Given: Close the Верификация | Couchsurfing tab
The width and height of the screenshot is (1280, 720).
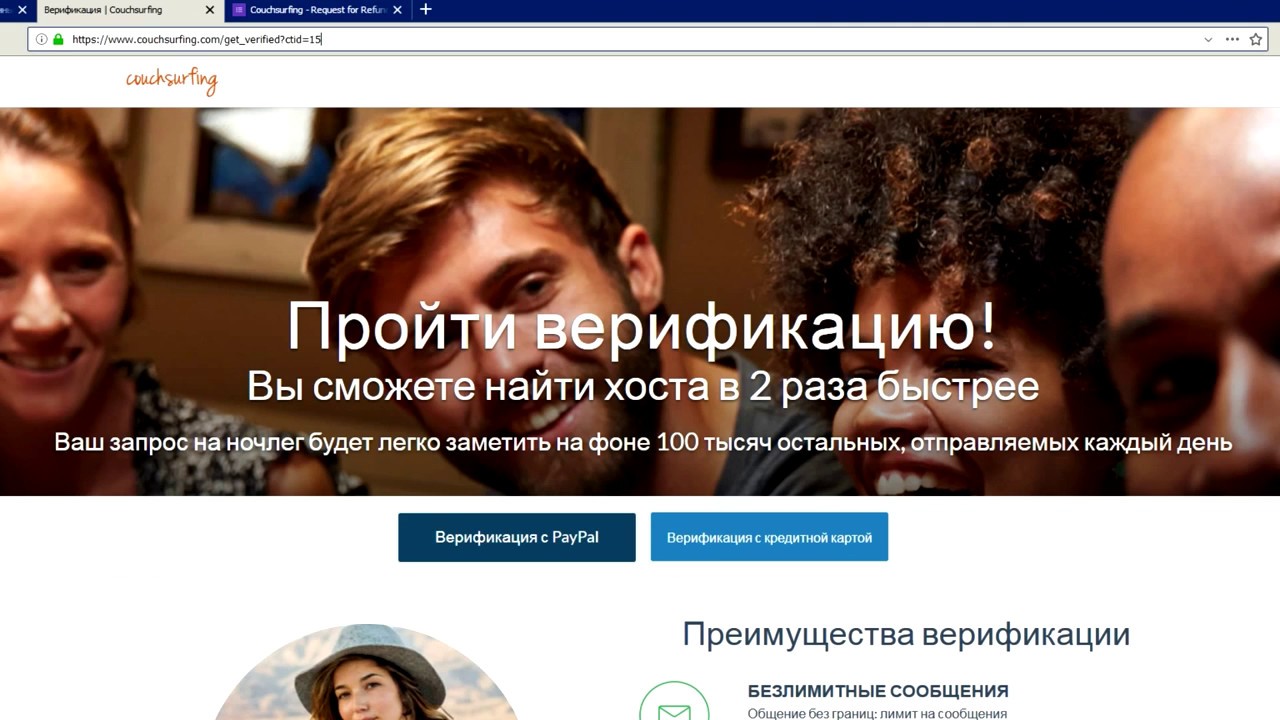Looking at the screenshot, I should click(209, 10).
